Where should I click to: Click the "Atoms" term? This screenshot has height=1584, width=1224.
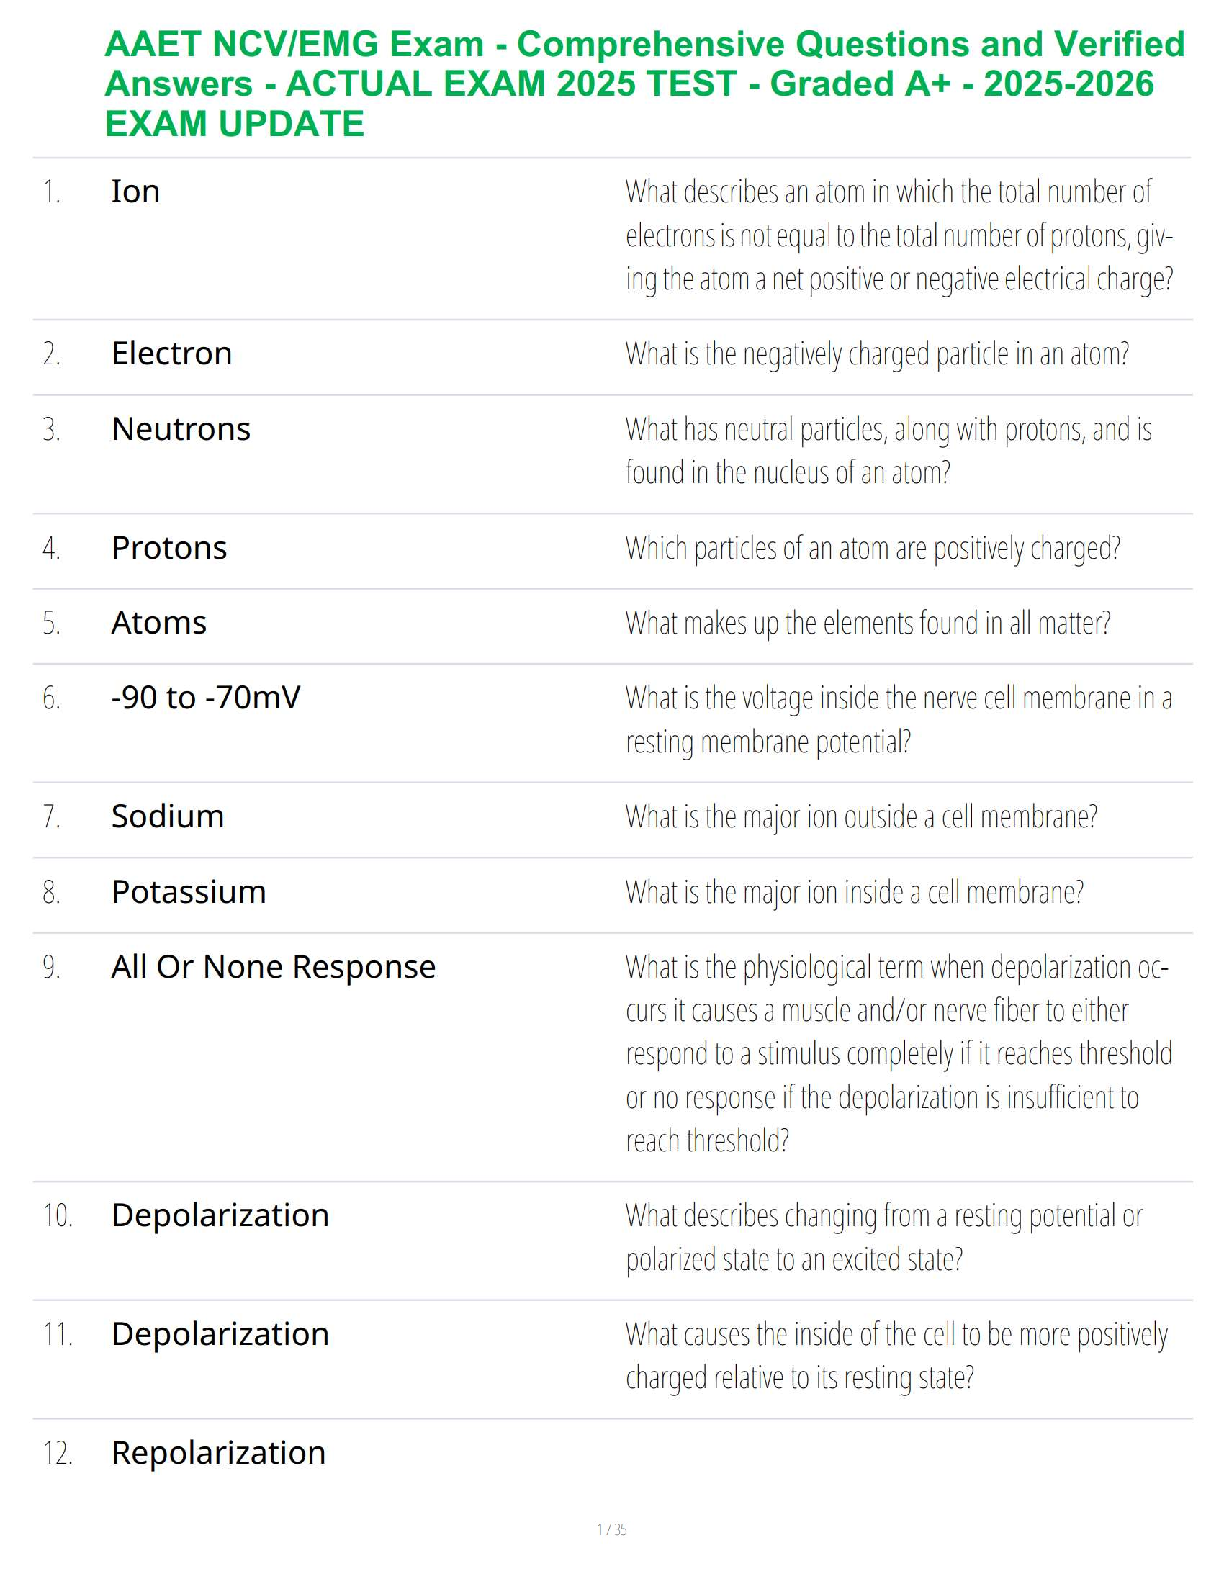click(159, 623)
